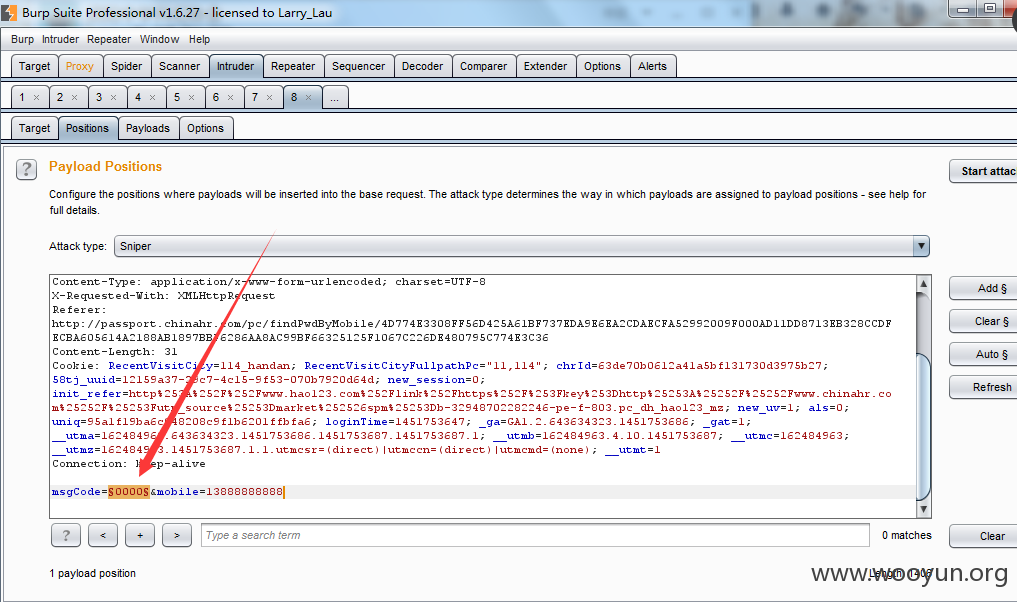1017x602 pixels.
Task: Open new Intruder tab with ellipsis tab
Action: [x=335, y=97]
